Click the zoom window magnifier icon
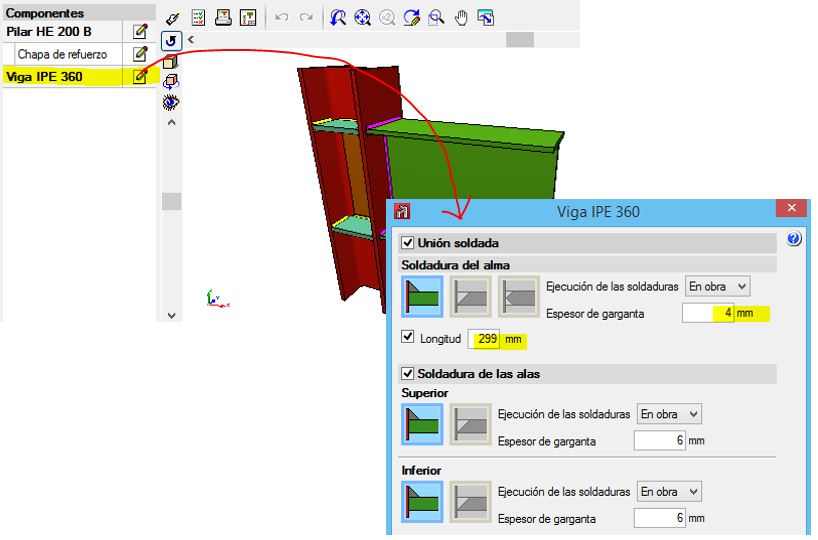This screenshot has width=818, height=540. click(x=436, y=18)
